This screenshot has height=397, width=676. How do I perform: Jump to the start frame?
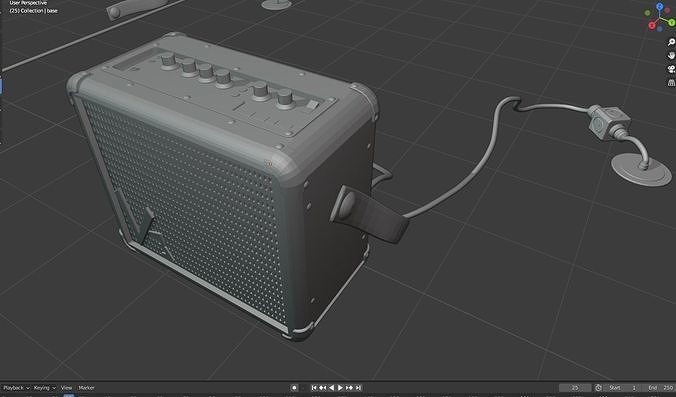(x=314, y=388)
